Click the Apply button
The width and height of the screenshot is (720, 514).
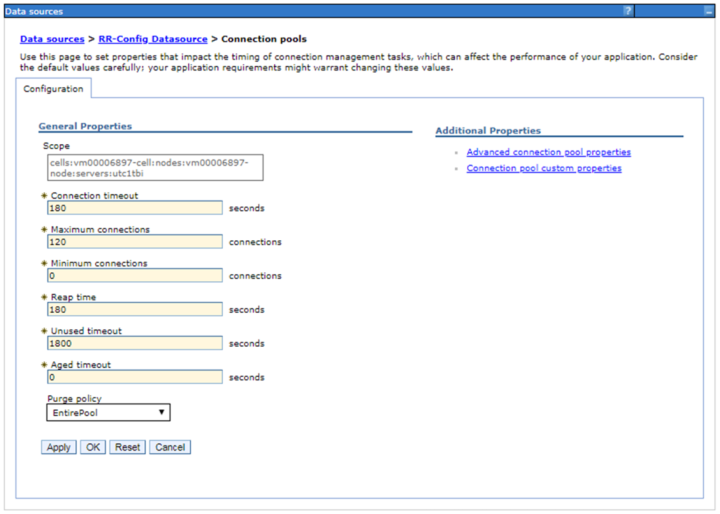point(59,447)
